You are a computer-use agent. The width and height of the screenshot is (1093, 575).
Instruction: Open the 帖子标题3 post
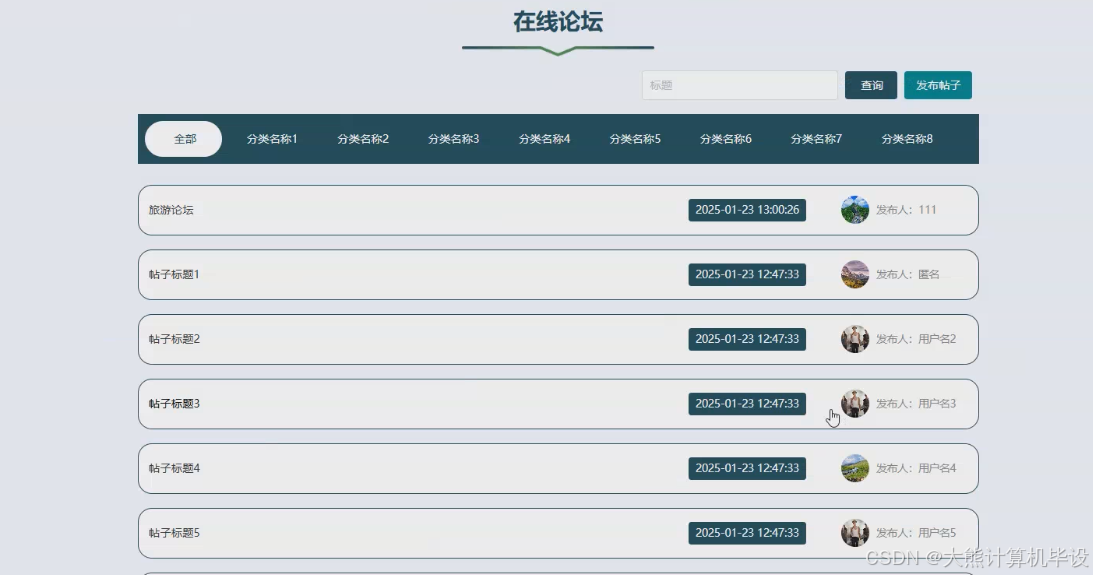click(558, 404)
